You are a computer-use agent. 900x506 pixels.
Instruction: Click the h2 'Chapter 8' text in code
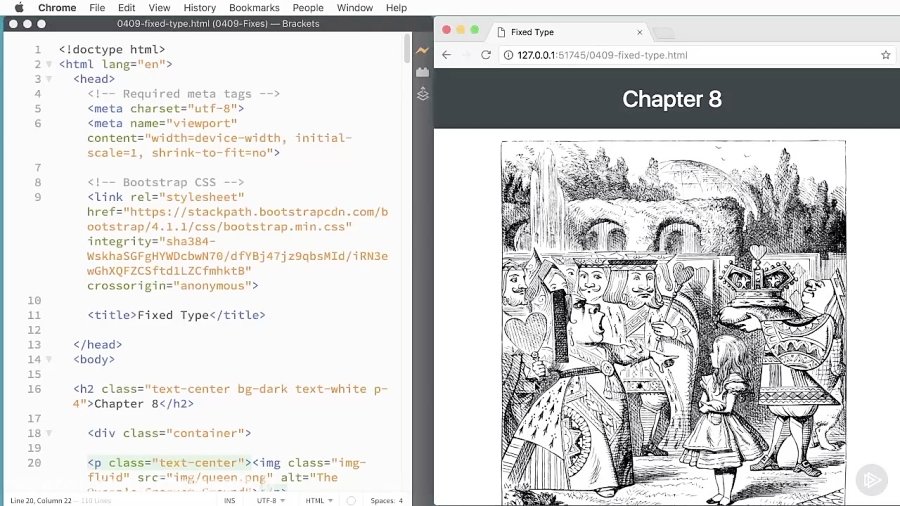pos(126,404)
